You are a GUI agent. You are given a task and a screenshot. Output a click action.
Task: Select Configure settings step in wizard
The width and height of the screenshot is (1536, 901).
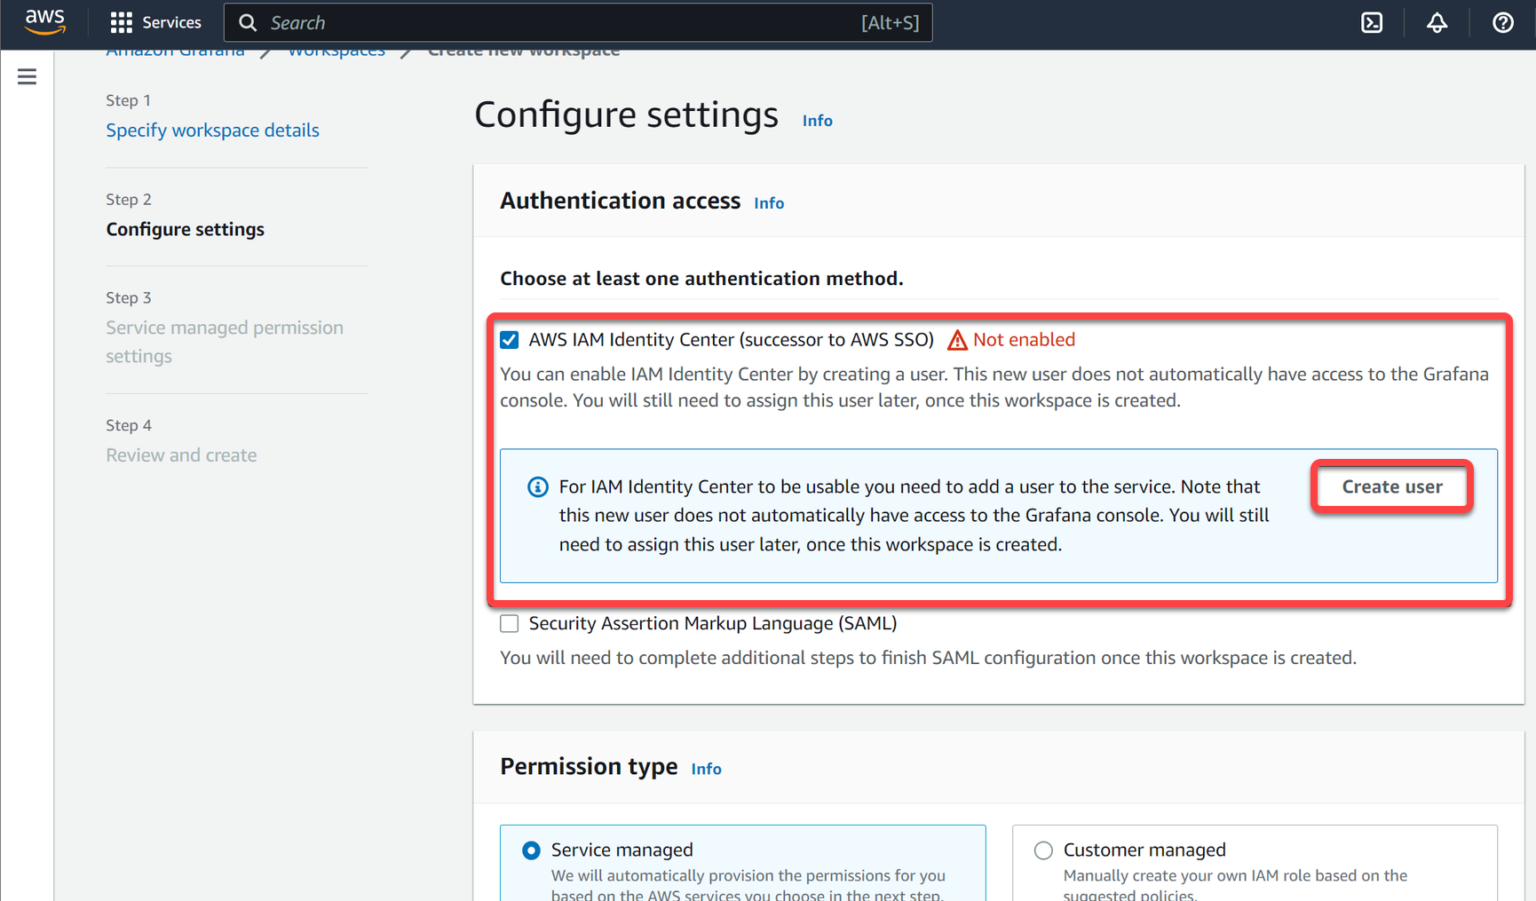(x=185, y=229)
